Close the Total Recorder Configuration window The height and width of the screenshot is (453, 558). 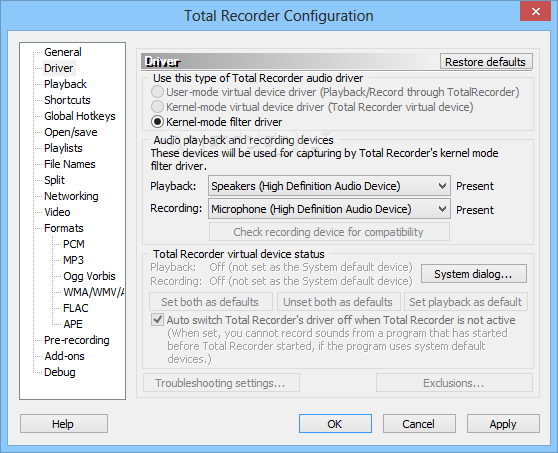point(536,12)
